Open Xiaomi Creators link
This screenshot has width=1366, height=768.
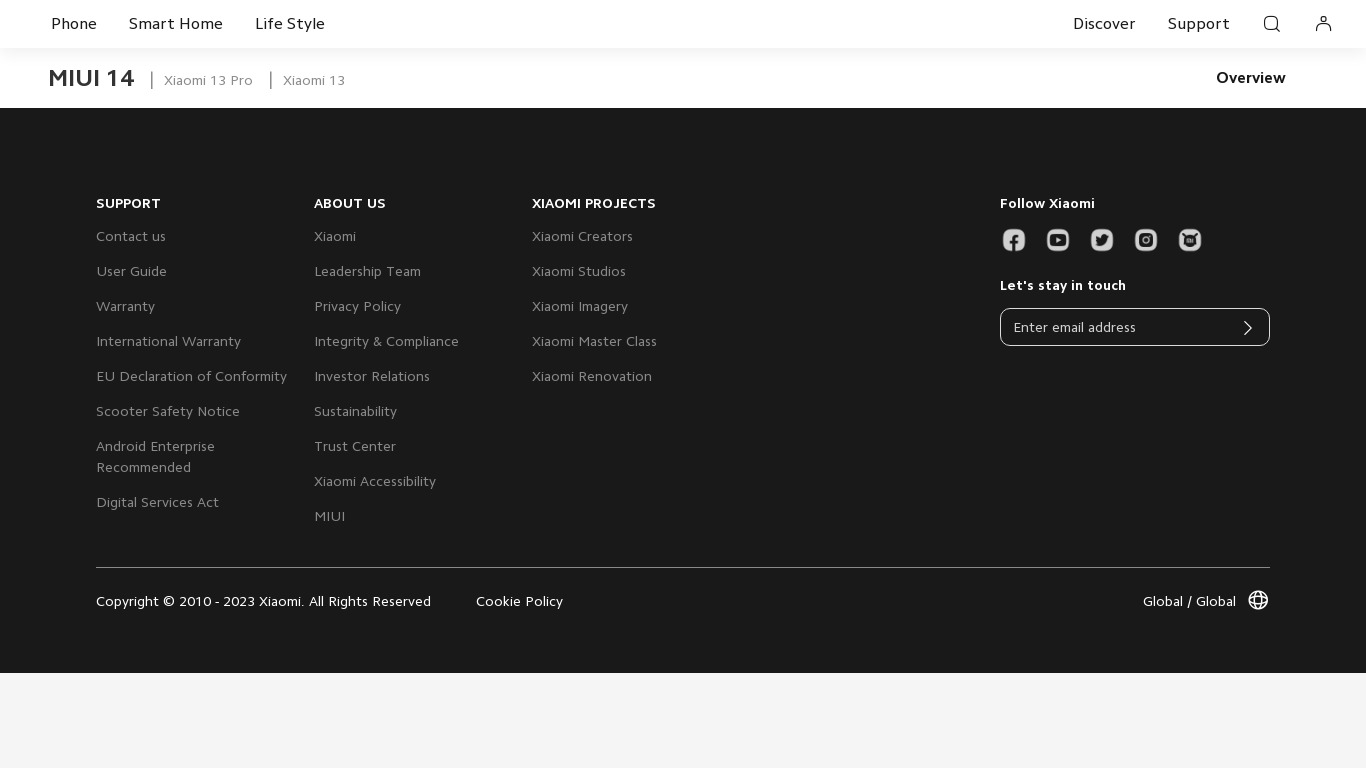[x=582, y=236]
